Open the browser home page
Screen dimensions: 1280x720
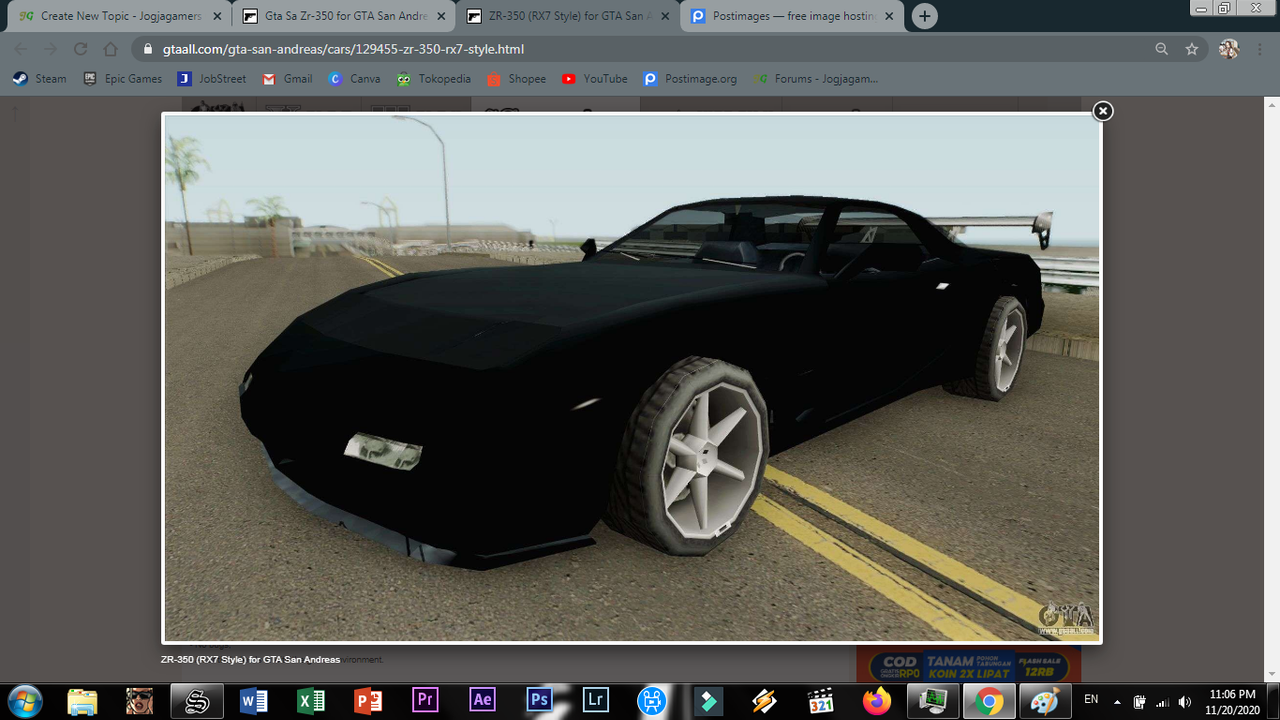pos(110,49)
